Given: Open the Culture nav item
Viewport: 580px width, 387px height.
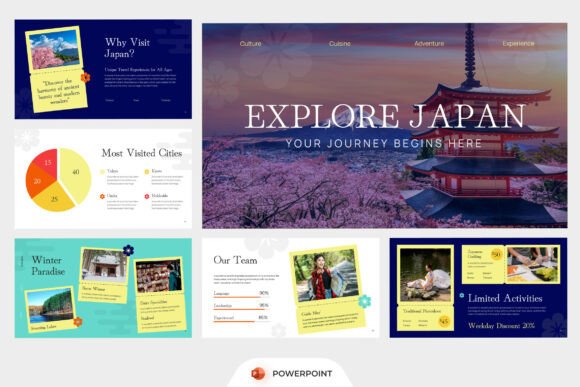Looking at the screenshot, I should click(x=250, y=44).
